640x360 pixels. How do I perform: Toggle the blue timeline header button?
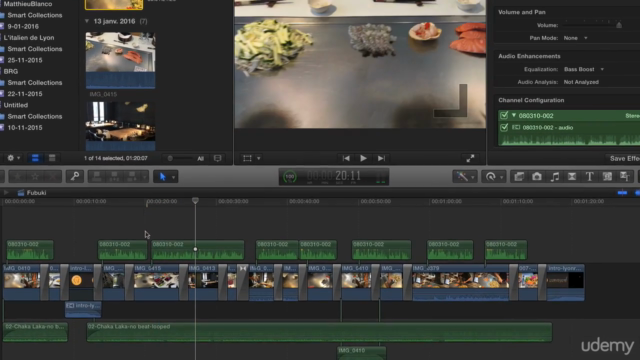pyautogui.click(x=622, y=193)
